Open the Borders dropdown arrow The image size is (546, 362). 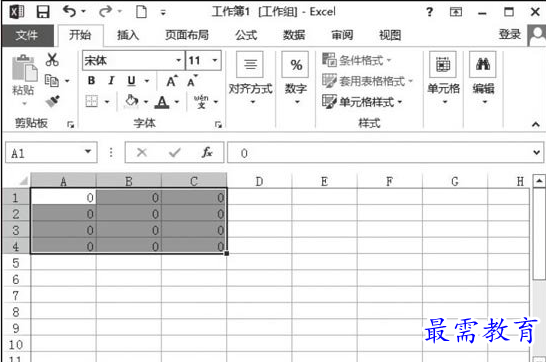[107, 102]
